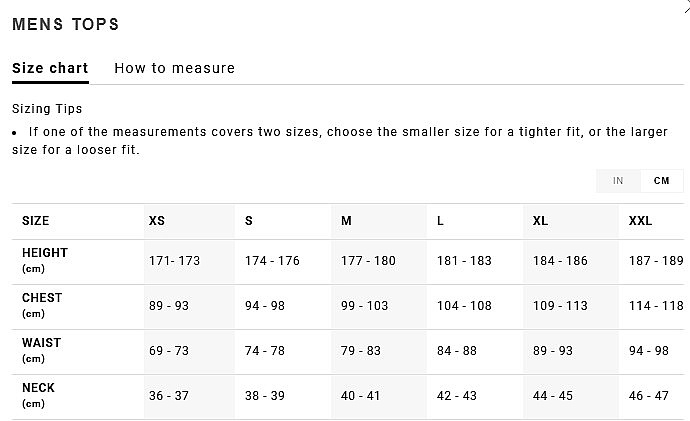Click the 104 - 108 chest cell
The height and width of the screenshot is (421, 690).
pos(464,306)
